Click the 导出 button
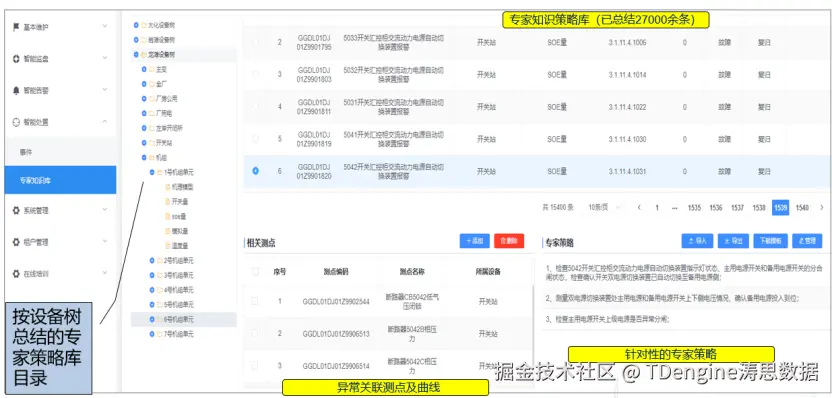The height and width of the screenshot is (398, 832). [733, 241]
